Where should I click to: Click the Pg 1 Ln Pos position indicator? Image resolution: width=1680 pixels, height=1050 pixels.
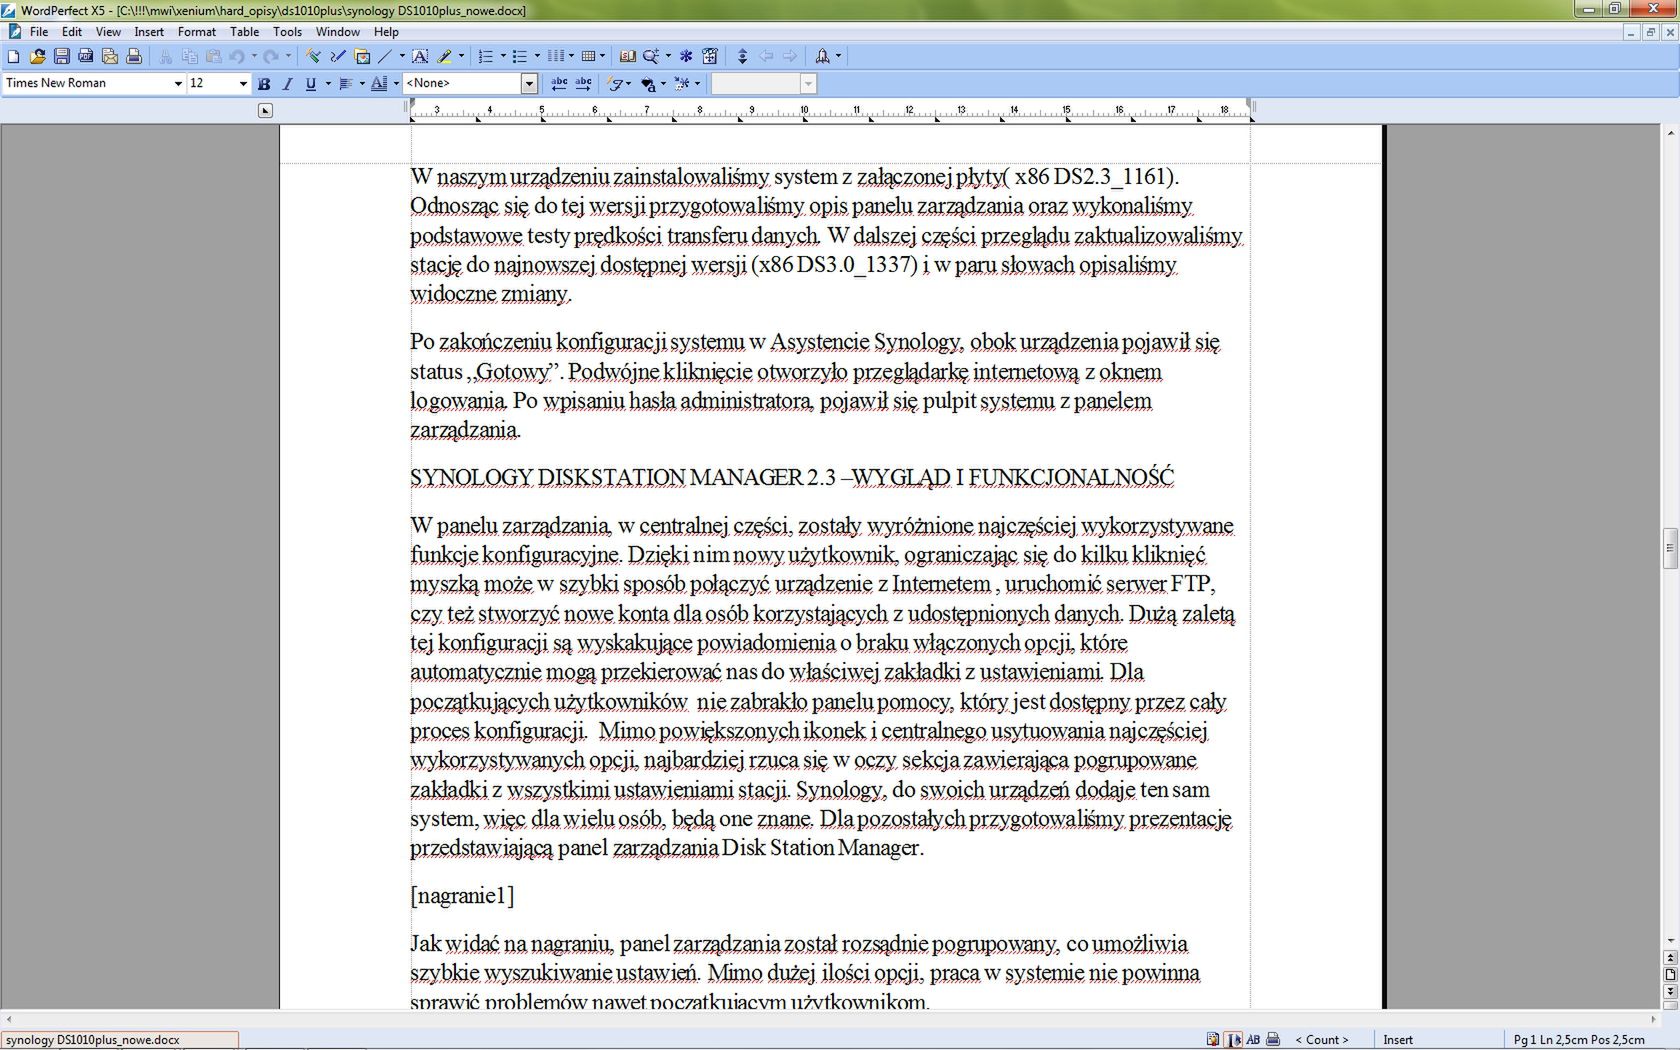1579,1040
